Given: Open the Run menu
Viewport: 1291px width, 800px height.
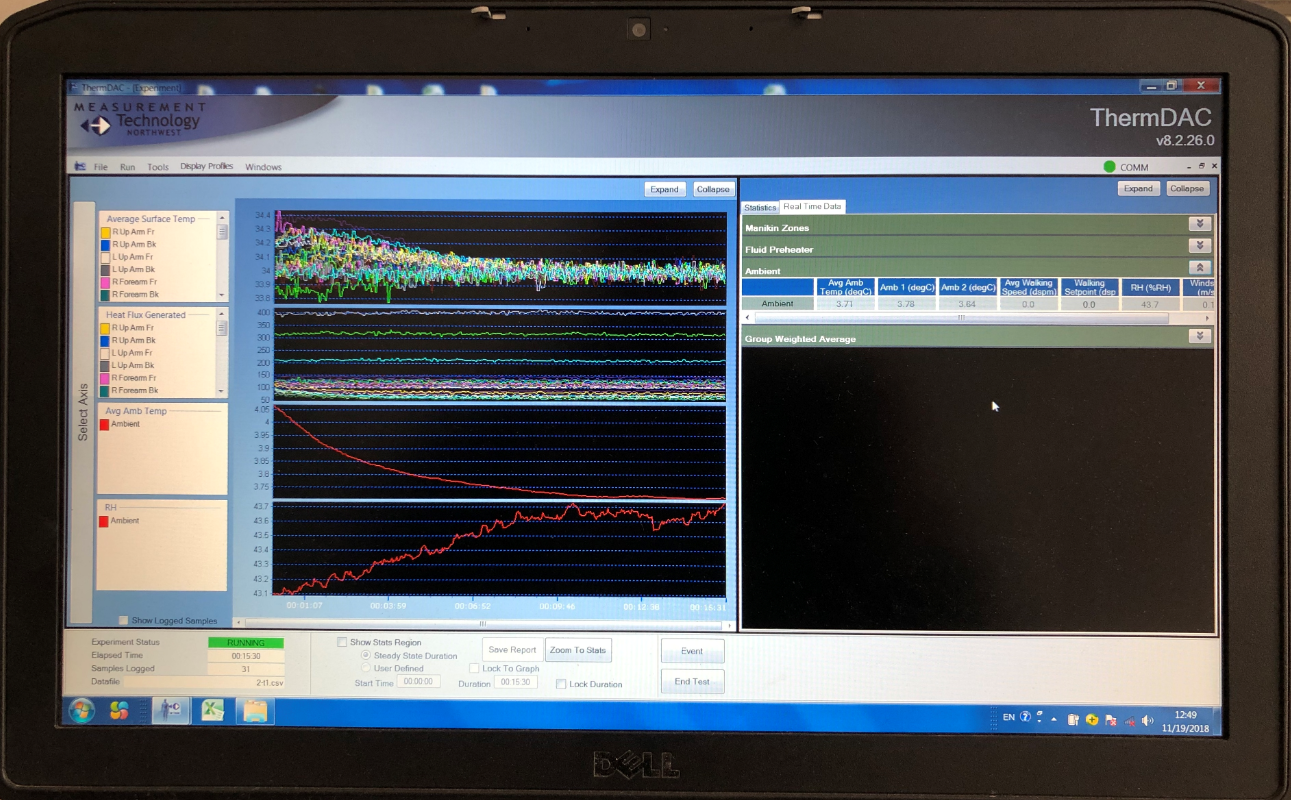Looking at the screenshot, I should 127,167.
